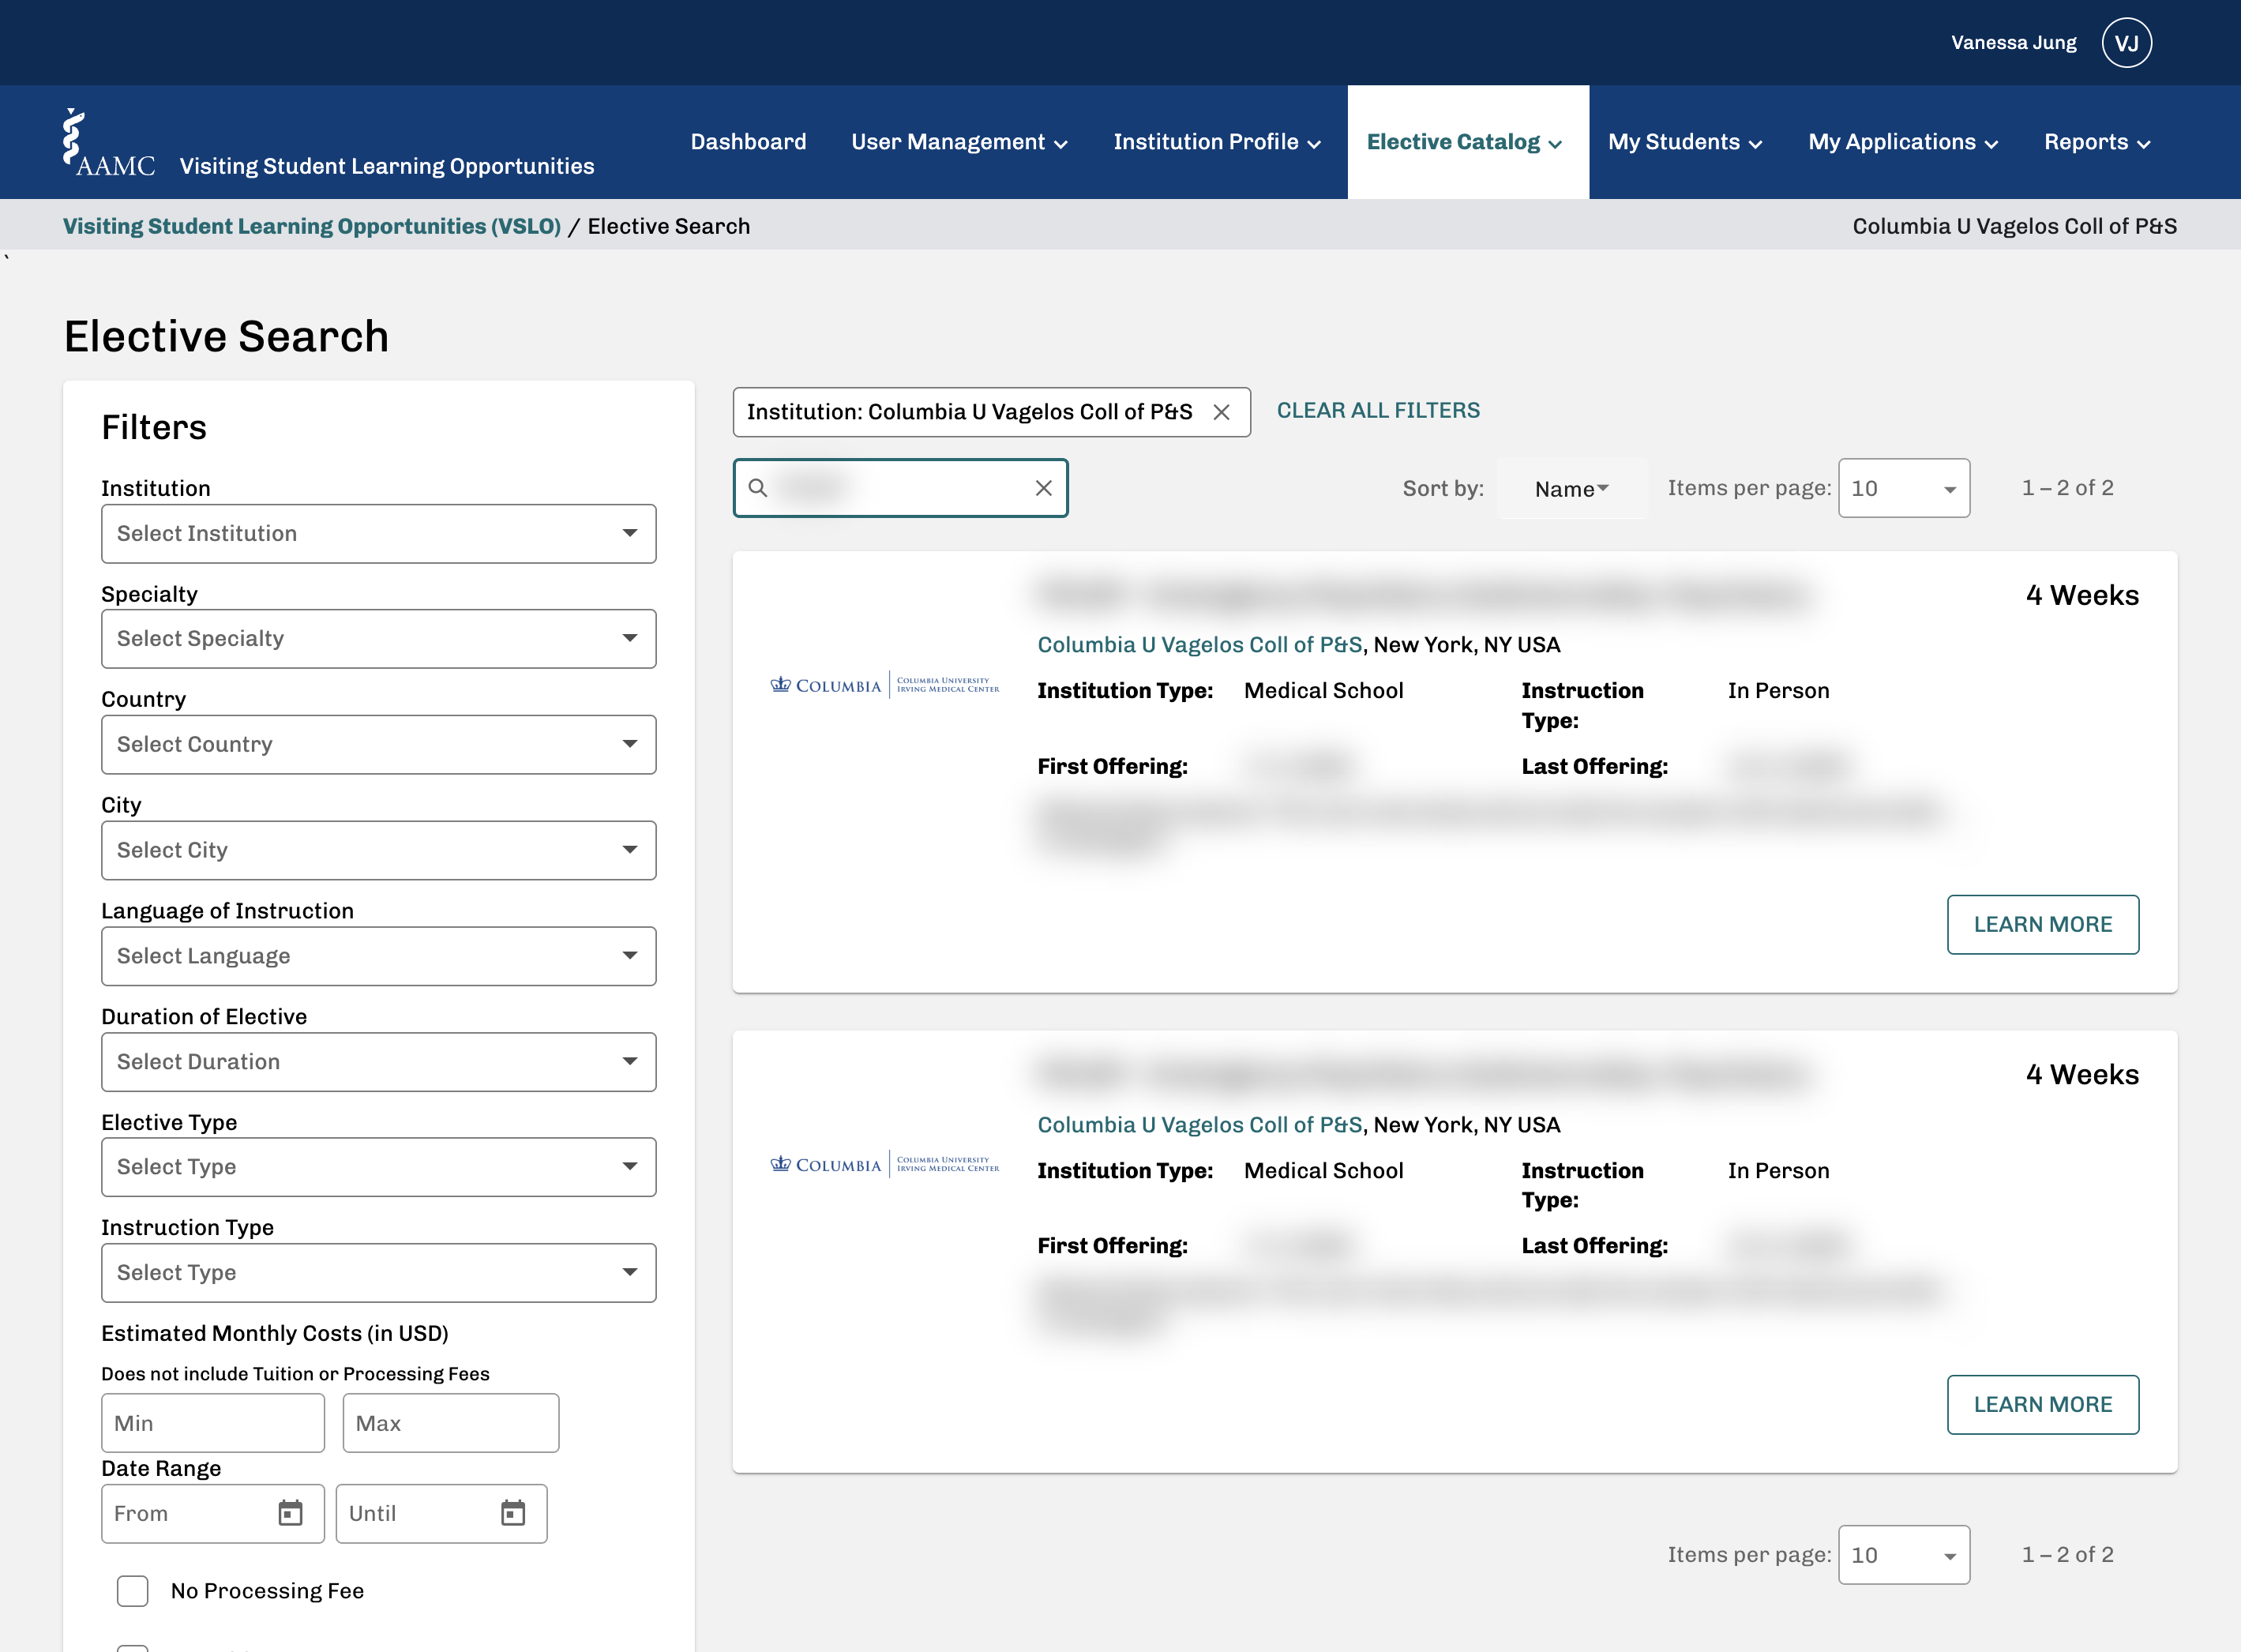
Task: Click the VJ user avatar icon
Action: pyautogui.click(x=2126, y=43)
